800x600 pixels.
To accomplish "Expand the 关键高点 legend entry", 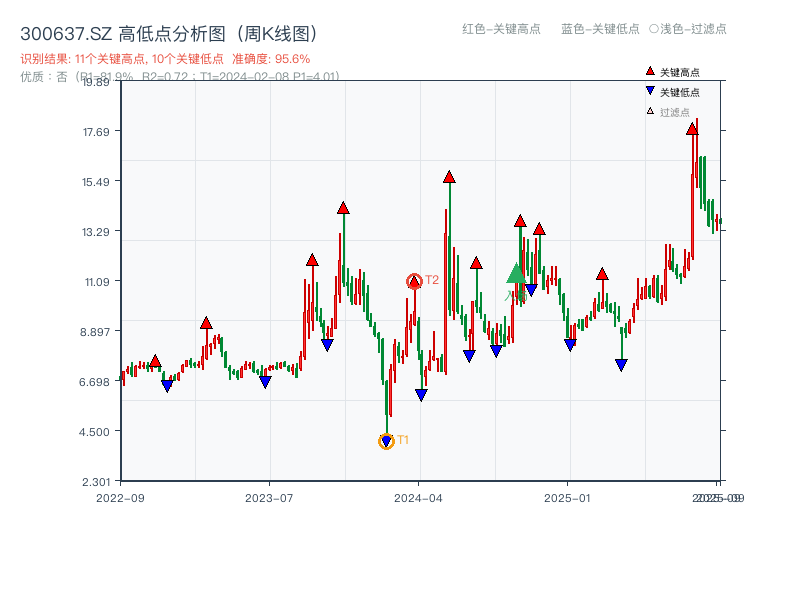I will click(678, 70).
